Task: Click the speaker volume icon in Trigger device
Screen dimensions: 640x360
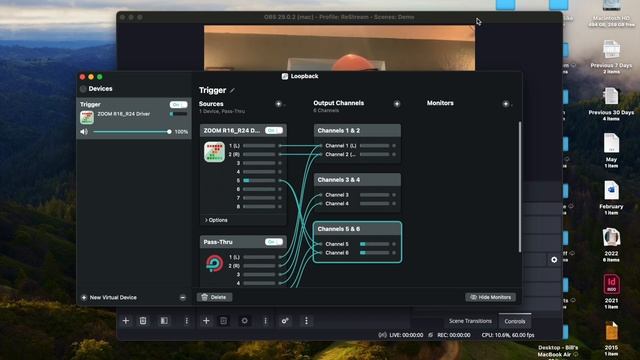Action: pos(84,131)
